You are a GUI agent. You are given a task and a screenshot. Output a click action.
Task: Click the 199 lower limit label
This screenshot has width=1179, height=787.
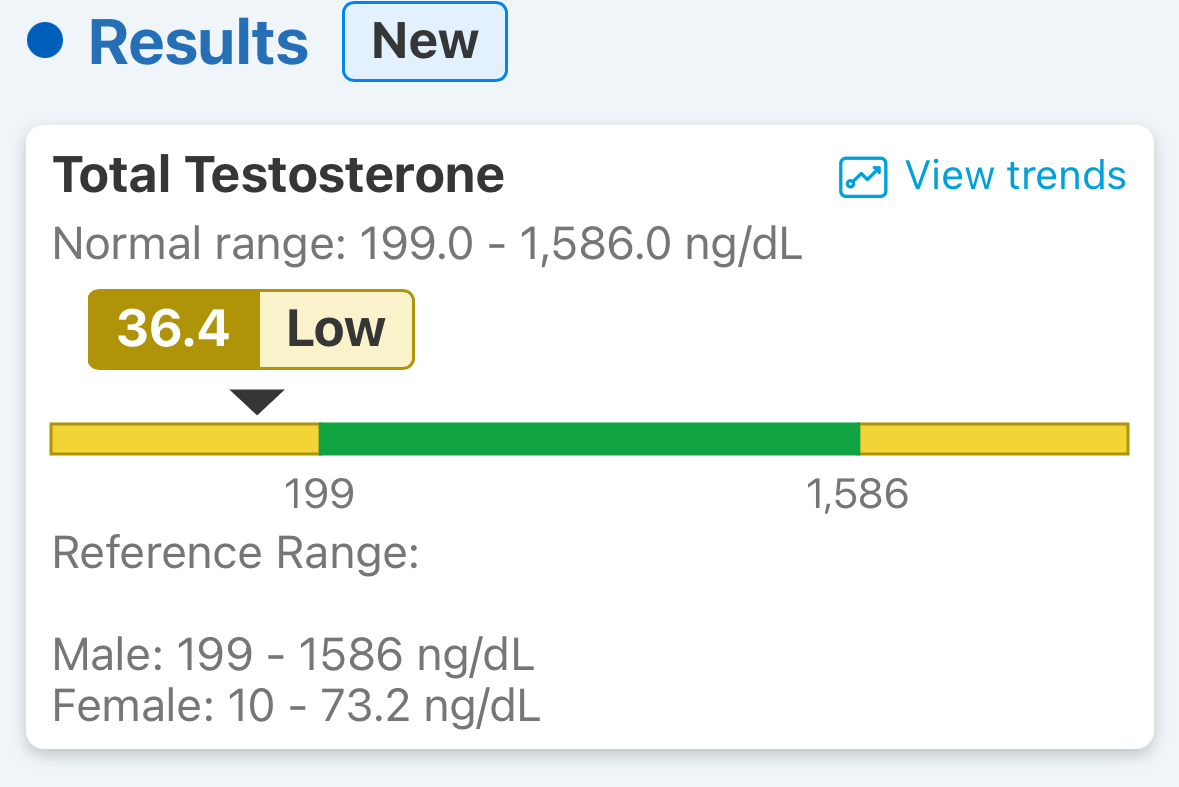(x=319, y=494)
